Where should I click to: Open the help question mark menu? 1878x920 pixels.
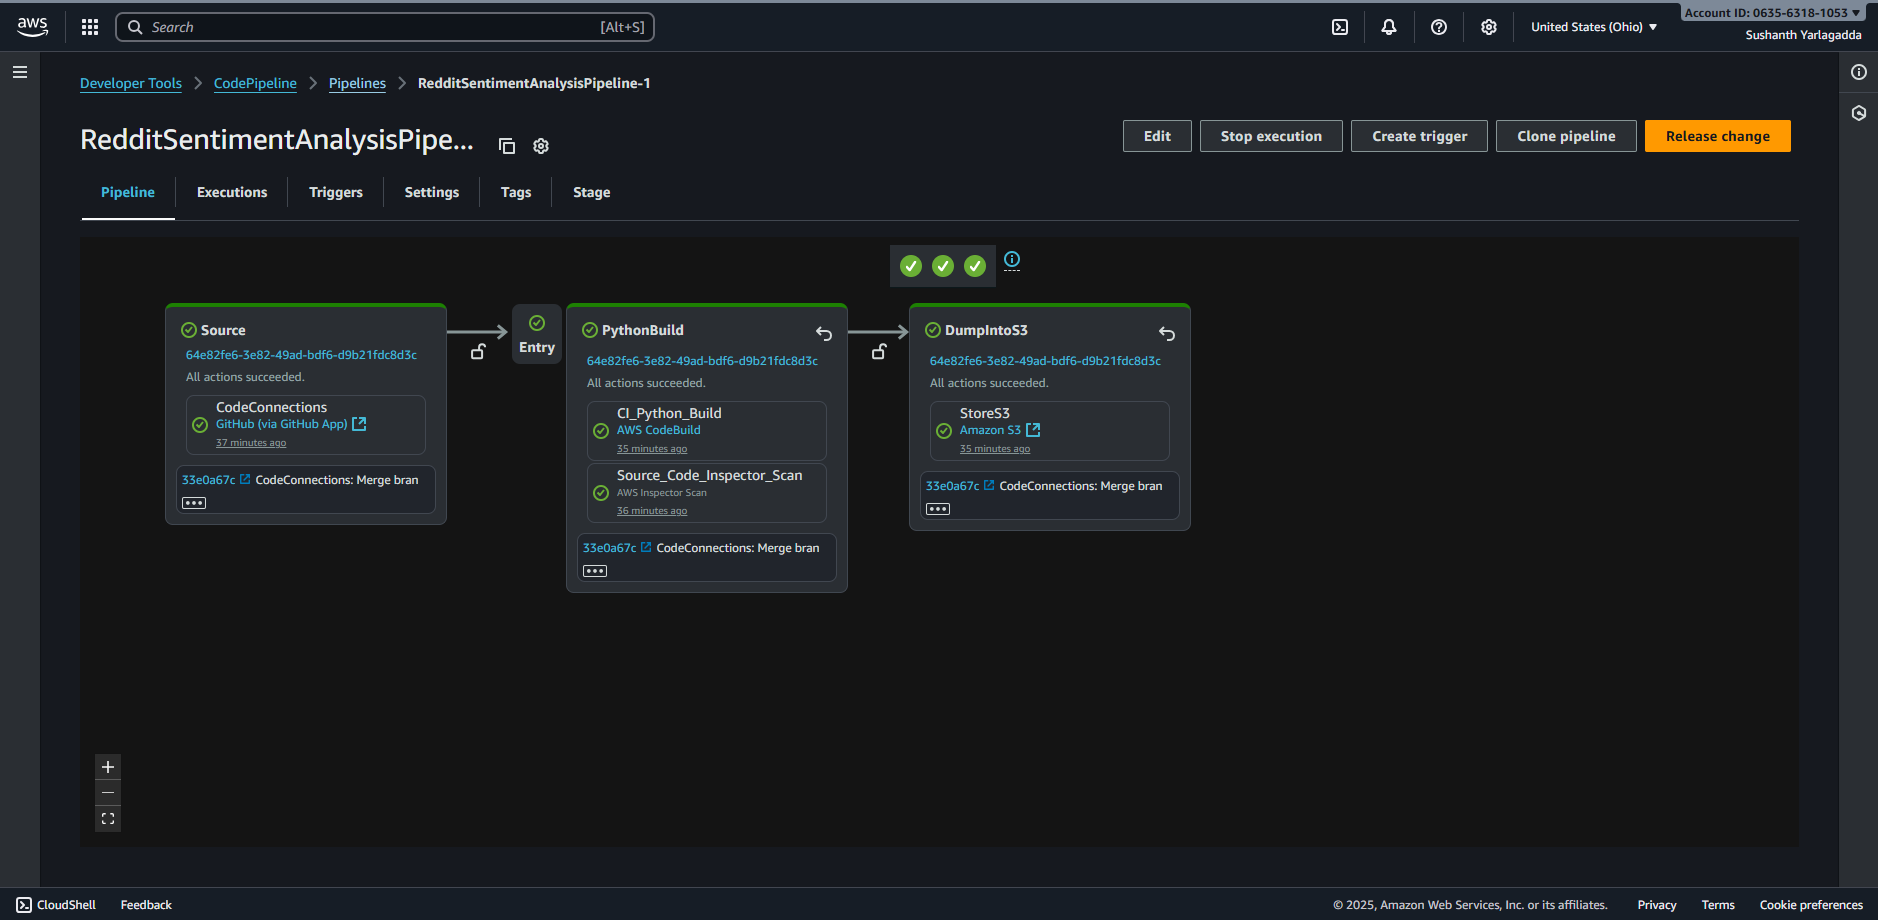tap(1439, 27)
